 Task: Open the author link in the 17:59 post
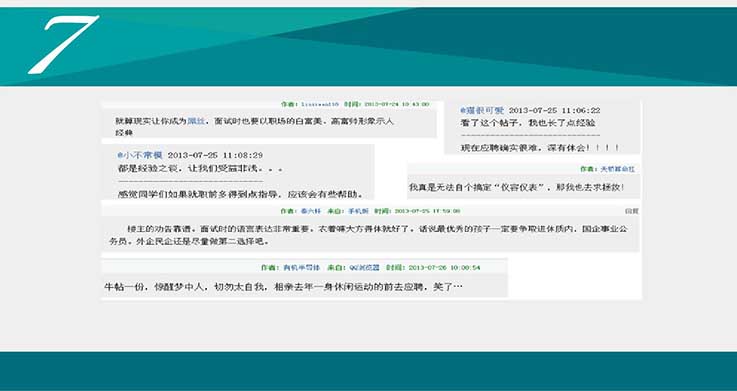click(311, 211)
